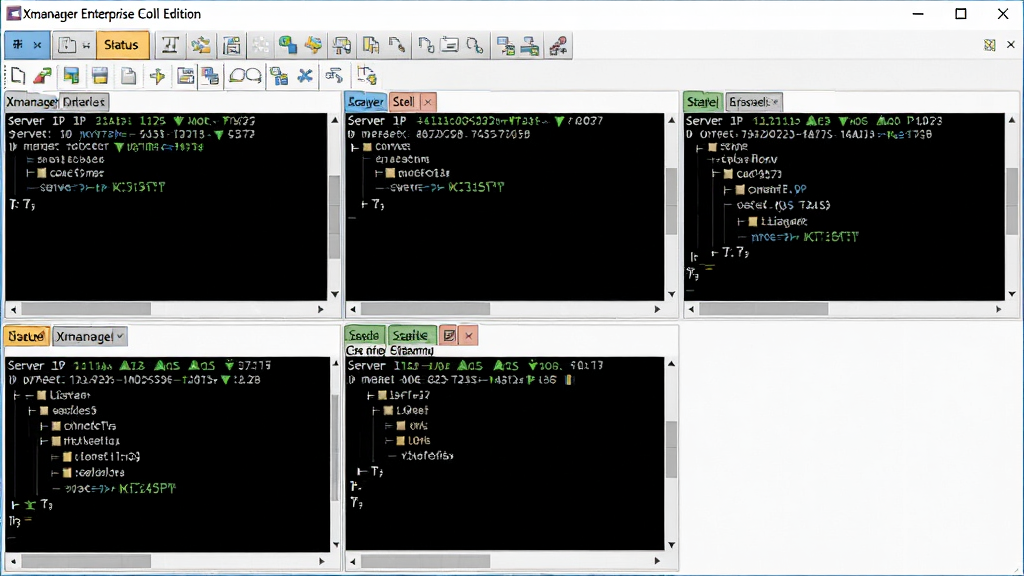Click the speech bubbles icon in the second toolbar

click(245, 76)
